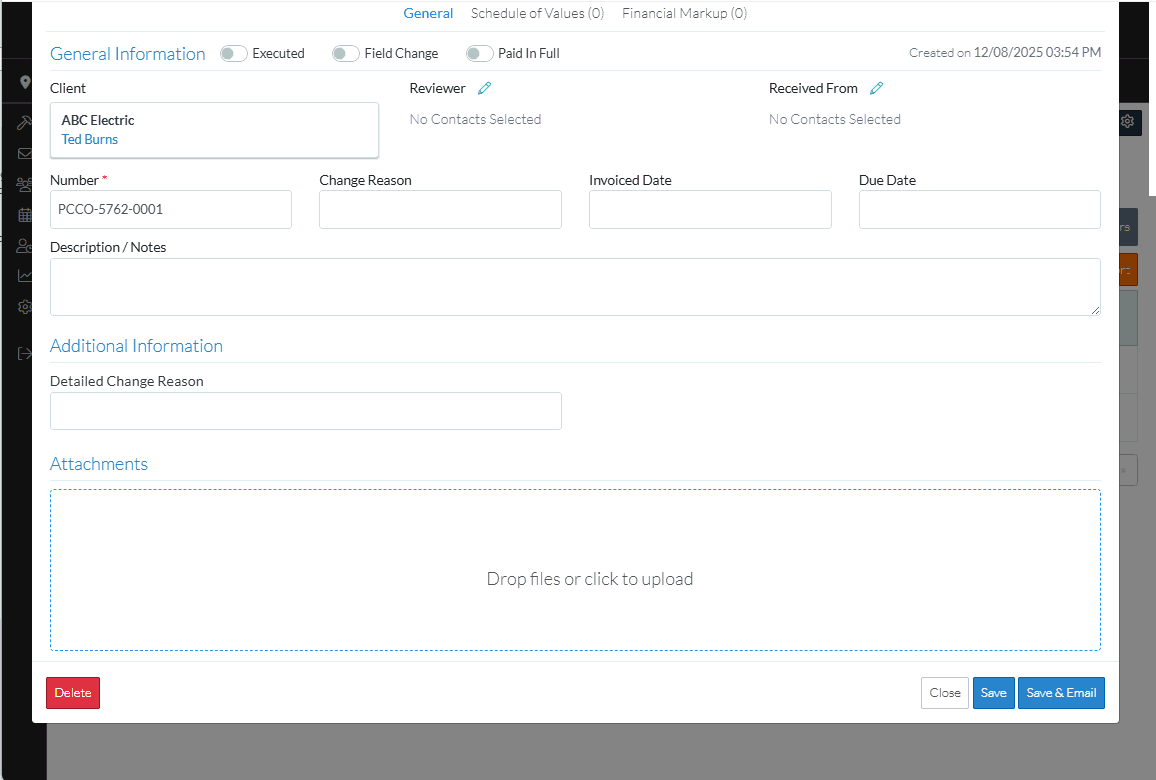Click the Drop files upload area

[575, 570]
